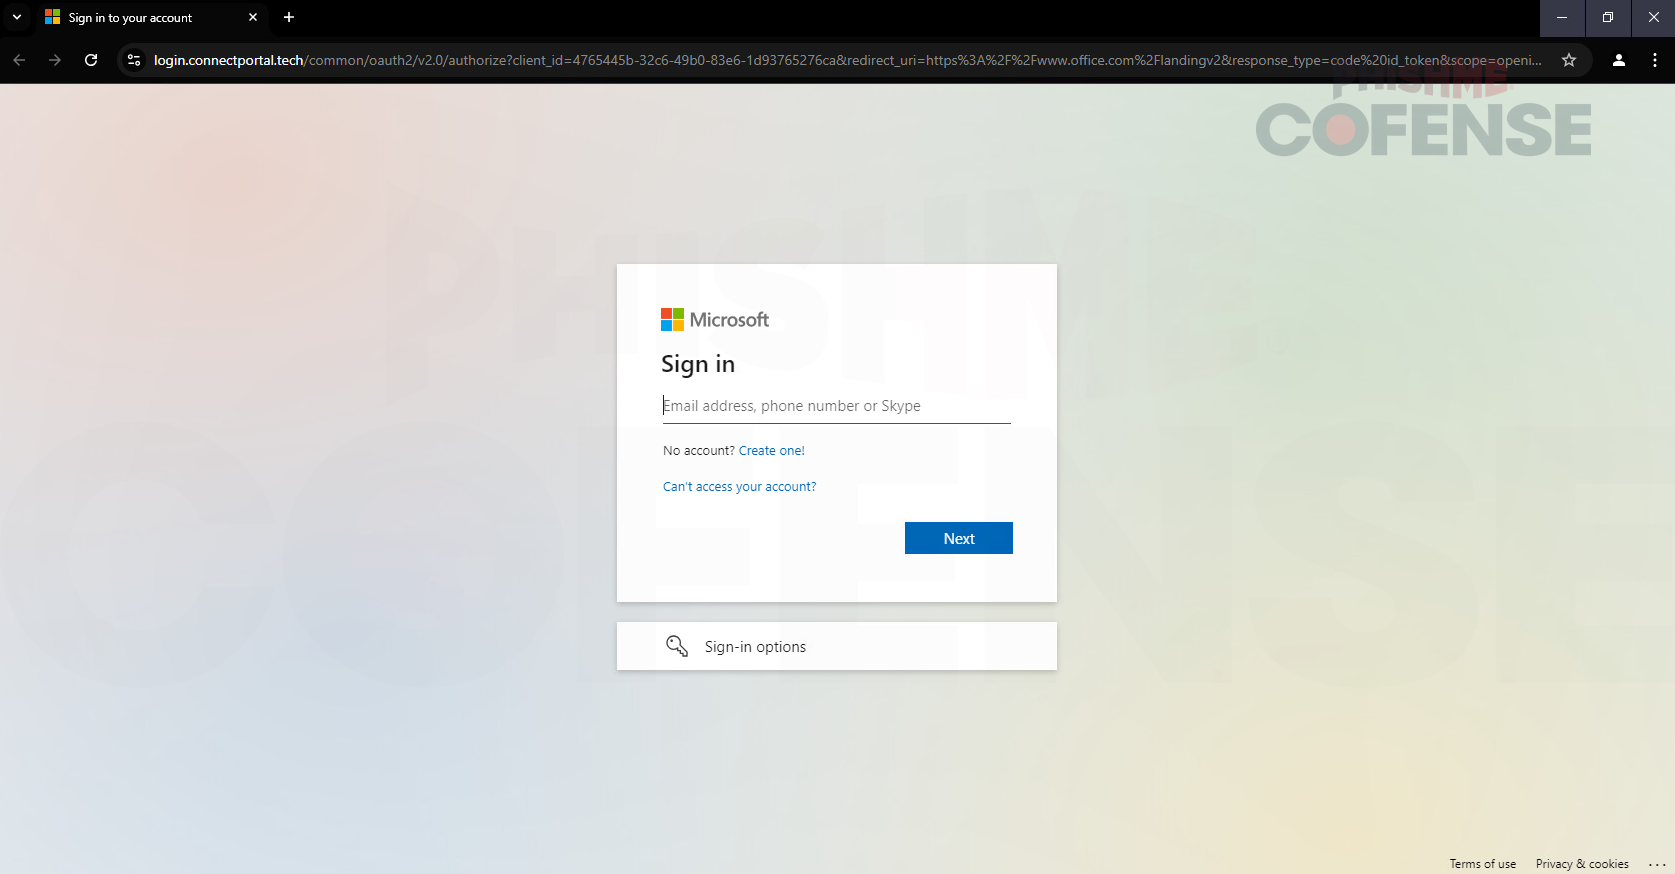Click the key icon beside Sign-in options

pyautogui.click(x=677, y=646)
